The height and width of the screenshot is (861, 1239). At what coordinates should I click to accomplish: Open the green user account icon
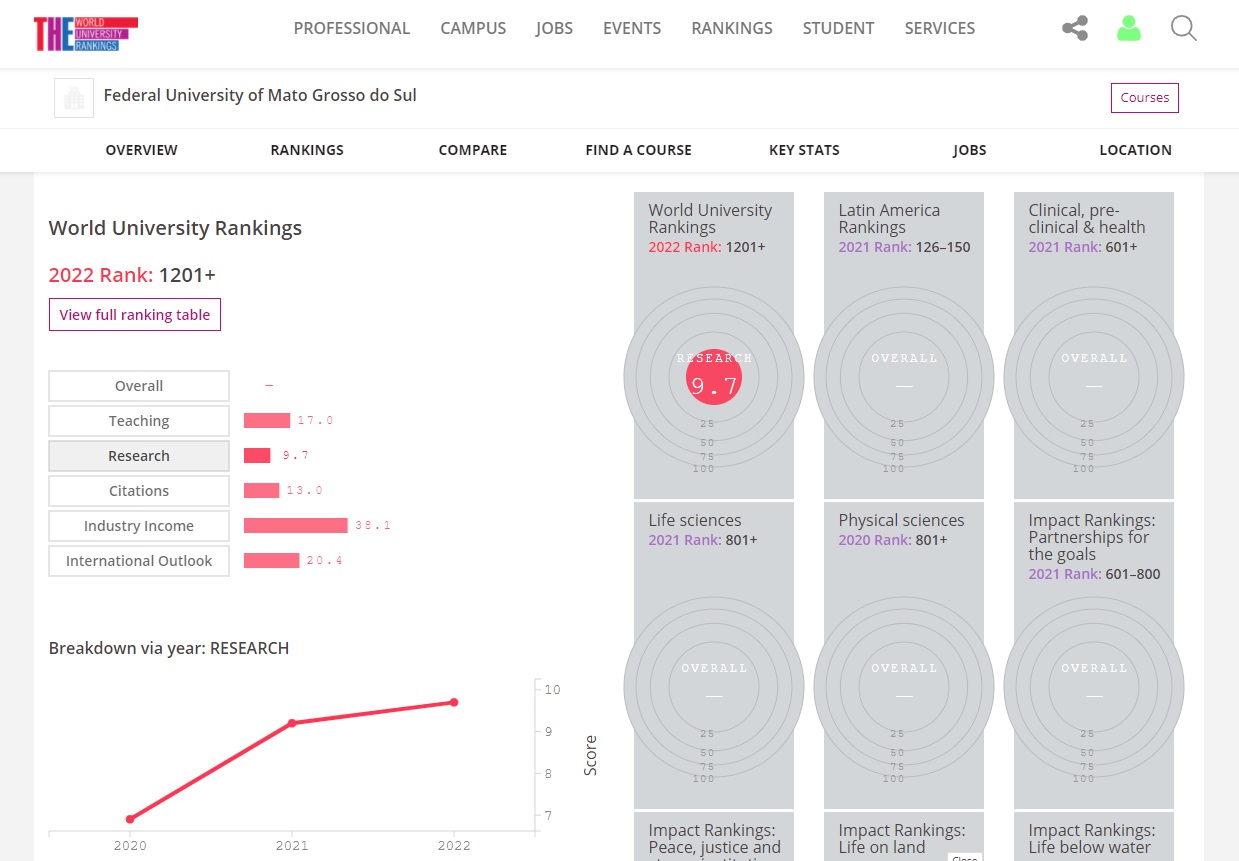coord(1129,28)
